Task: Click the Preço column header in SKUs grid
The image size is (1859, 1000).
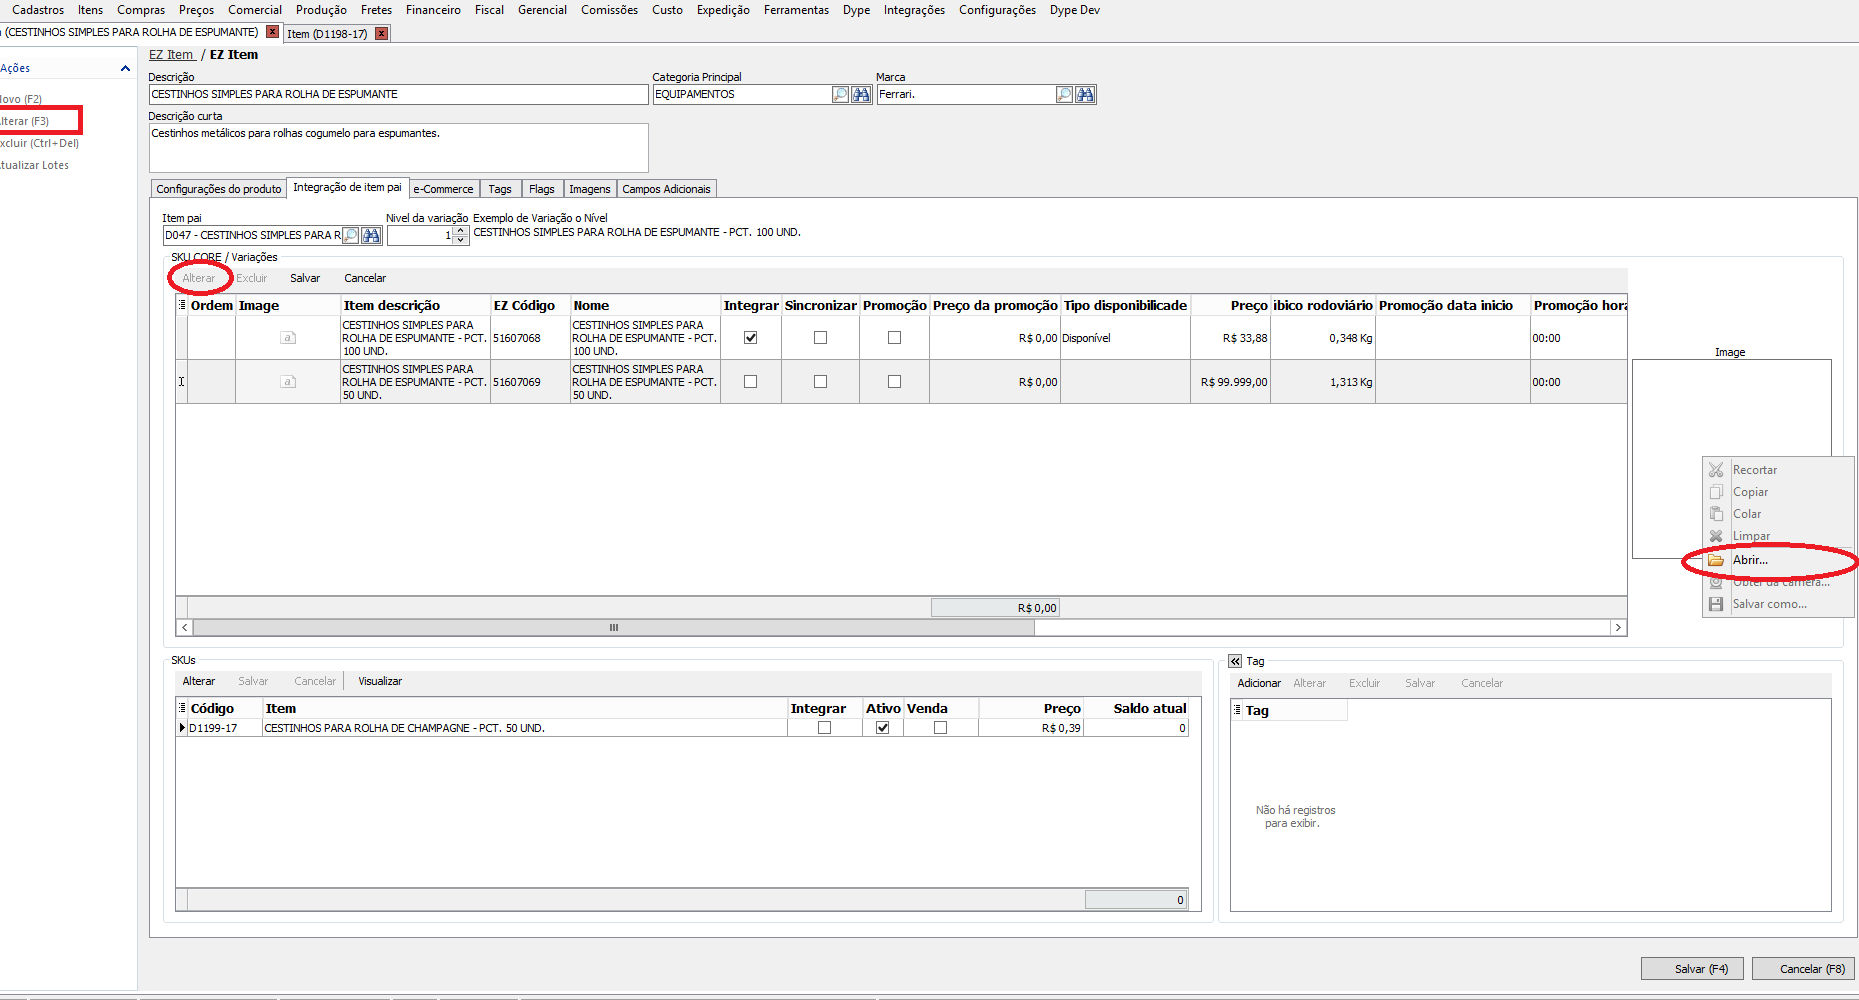Action: 1031,708
